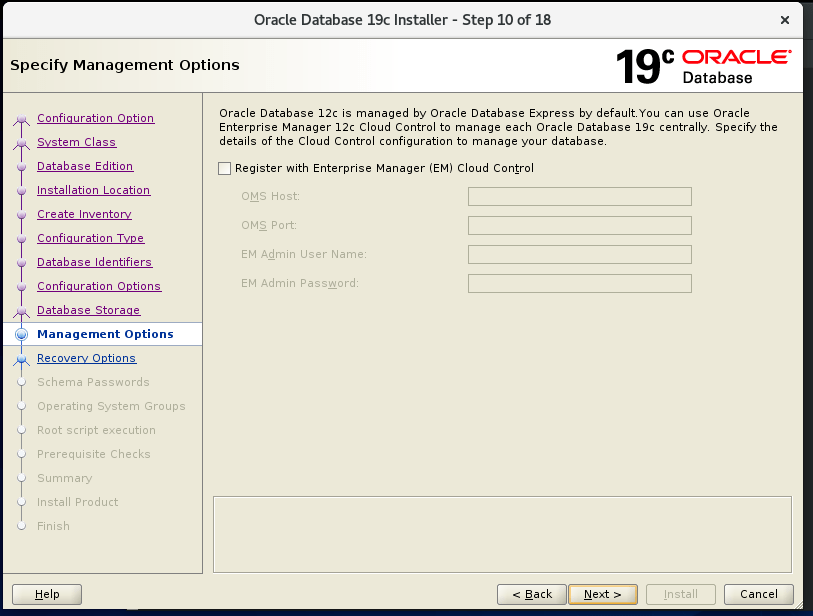
Task: Proceed with the Next button
Action: (x=603, y=594)
